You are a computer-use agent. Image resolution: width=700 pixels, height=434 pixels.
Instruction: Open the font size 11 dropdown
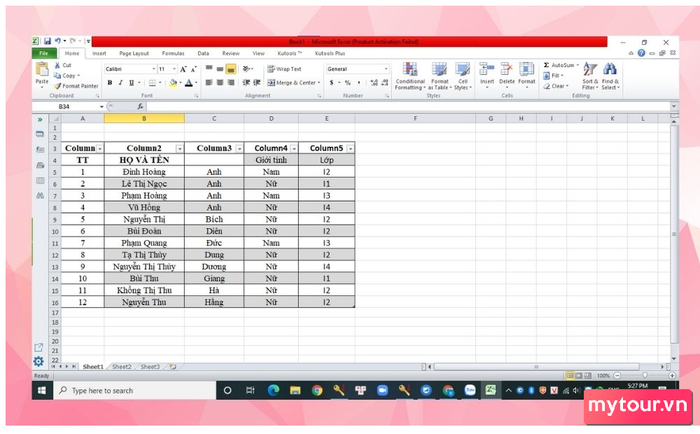point(174,69)
